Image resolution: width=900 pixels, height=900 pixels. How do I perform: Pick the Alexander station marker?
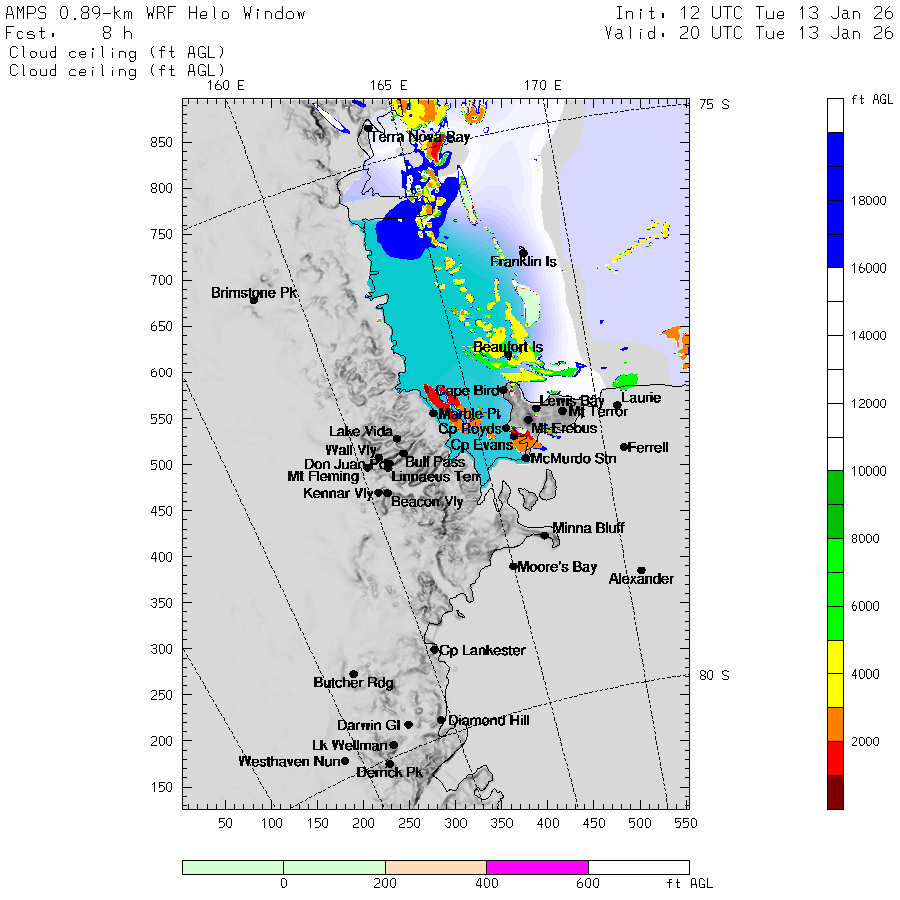[641, 570]
